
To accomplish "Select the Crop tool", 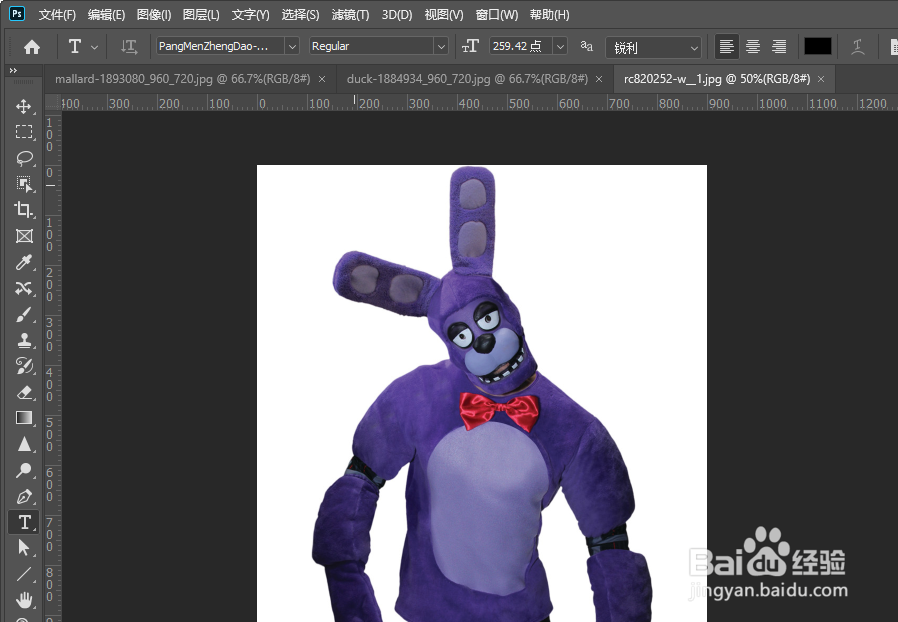I will (x=23, y=210).
